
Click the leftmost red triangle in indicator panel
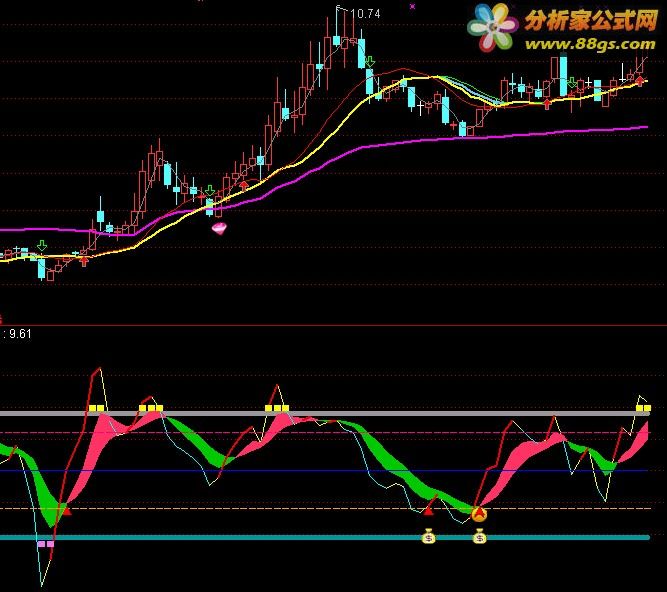[67, 510]
